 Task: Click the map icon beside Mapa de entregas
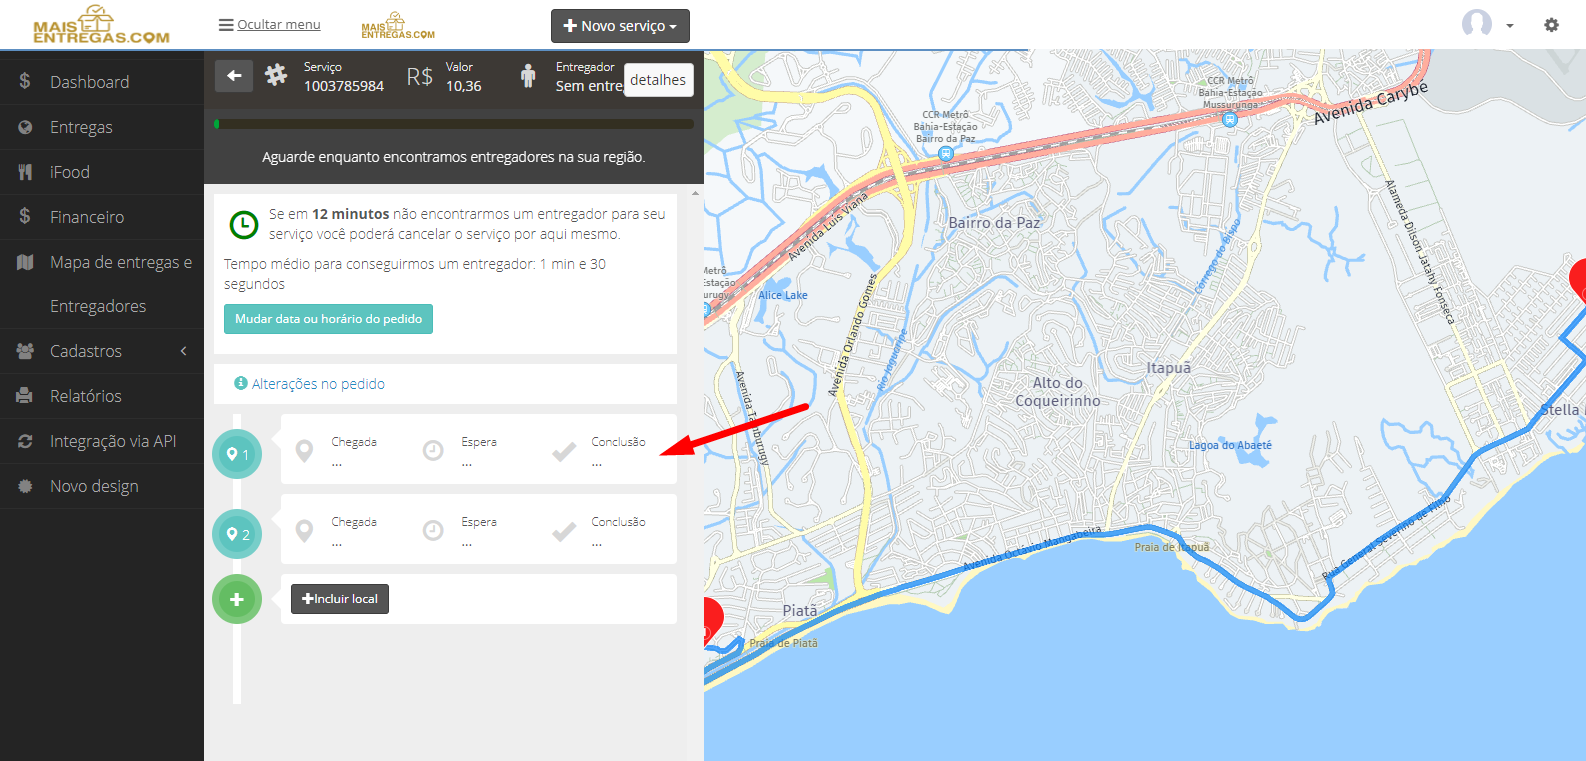point(25,262)
